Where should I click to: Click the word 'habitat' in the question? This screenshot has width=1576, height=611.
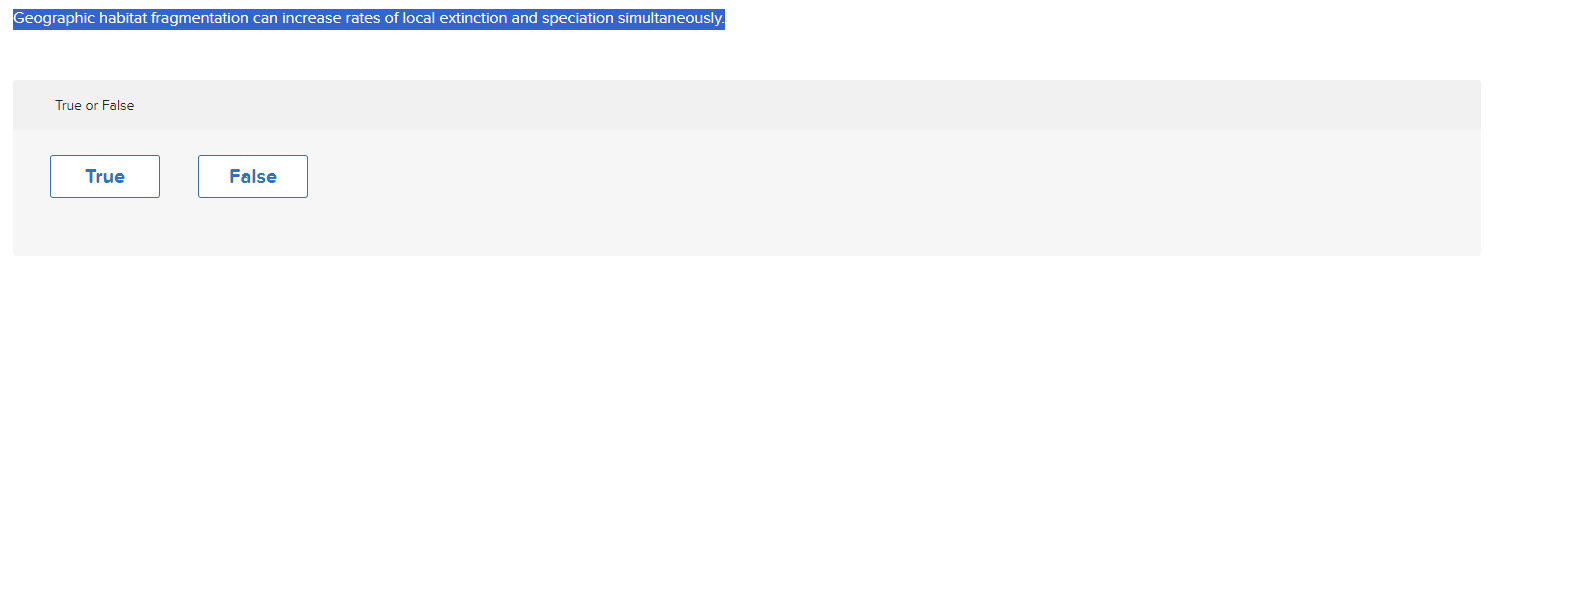click(123, 18)
